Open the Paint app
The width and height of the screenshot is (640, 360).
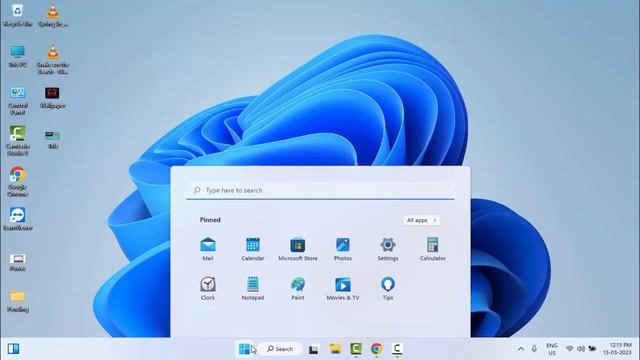point(298,289)
